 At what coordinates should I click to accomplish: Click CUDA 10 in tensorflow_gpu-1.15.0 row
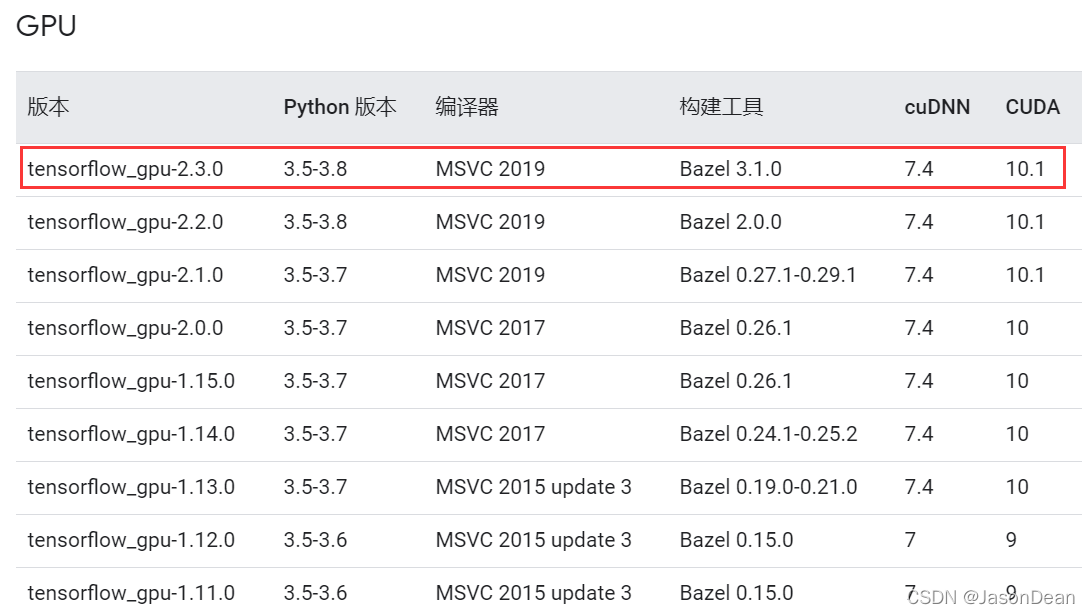[1018, 381]
